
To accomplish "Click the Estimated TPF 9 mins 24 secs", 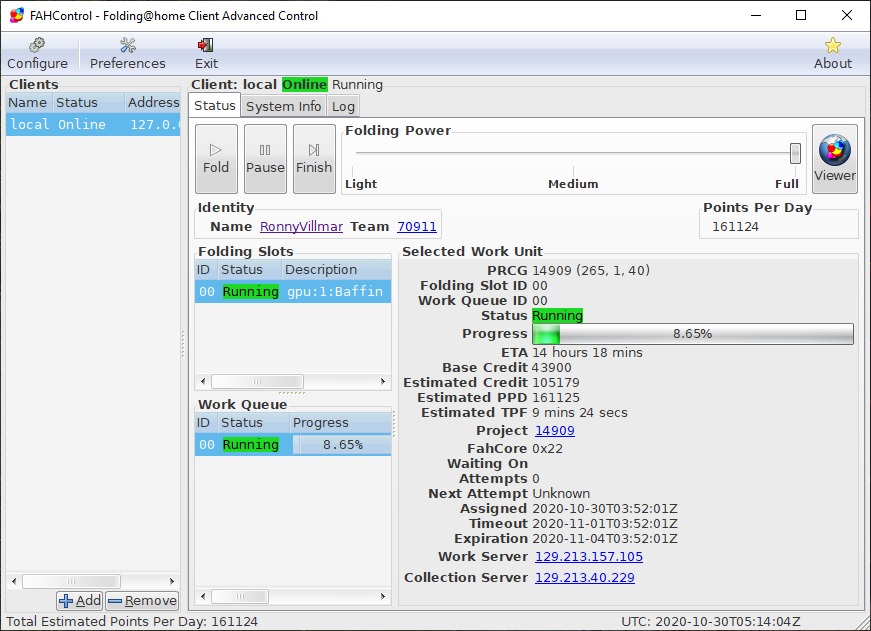I will click(579, 413).
